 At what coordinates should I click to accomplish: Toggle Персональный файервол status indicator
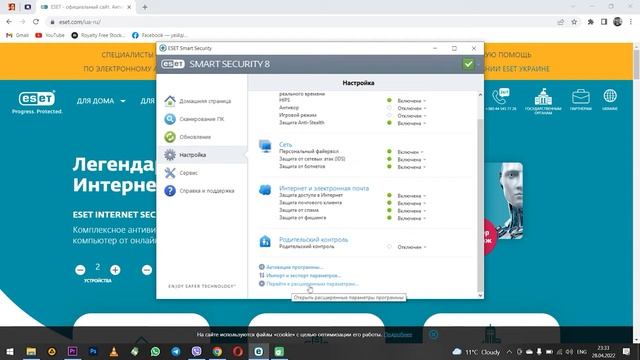pyautogui.click(x=389, y=151)
